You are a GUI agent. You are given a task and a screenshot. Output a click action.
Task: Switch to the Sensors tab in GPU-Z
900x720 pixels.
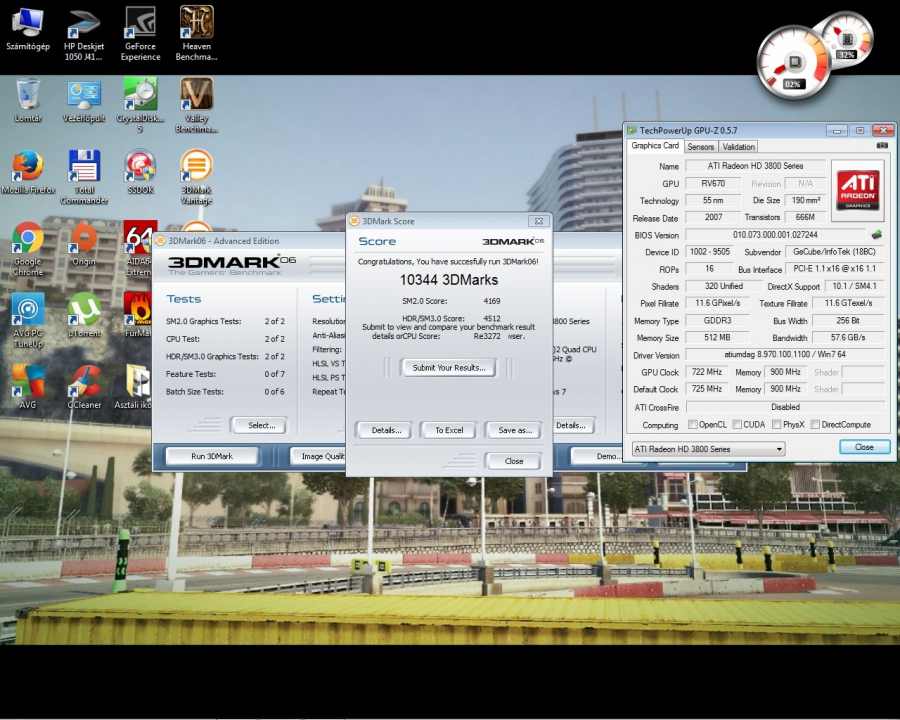click(x=701, y=147)
